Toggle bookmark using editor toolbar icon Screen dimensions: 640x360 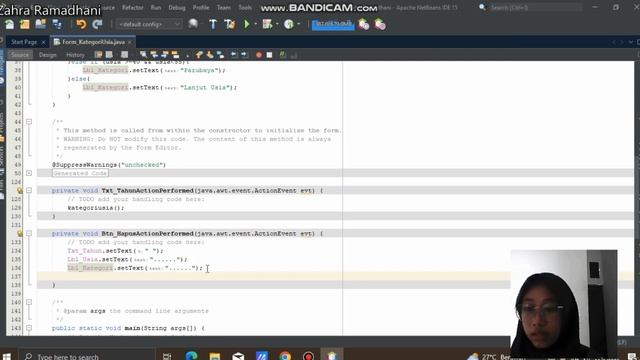click(220, 55)
